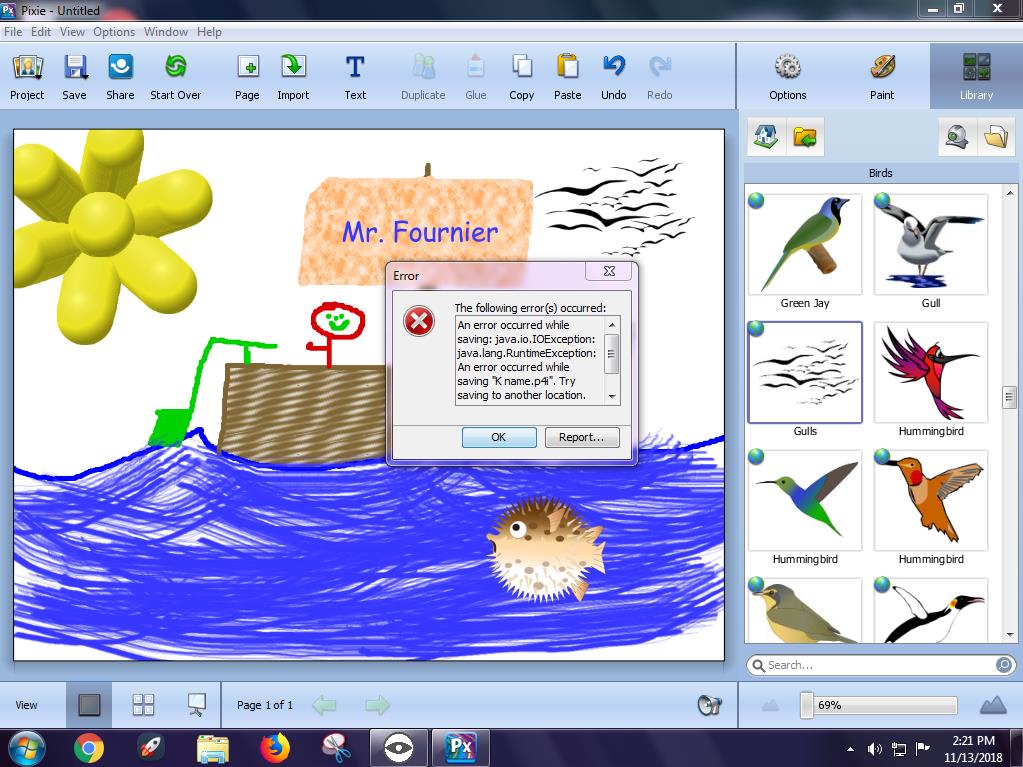Open the View menu
This screenshot has height=767, width=1023.
pos(72,31)
